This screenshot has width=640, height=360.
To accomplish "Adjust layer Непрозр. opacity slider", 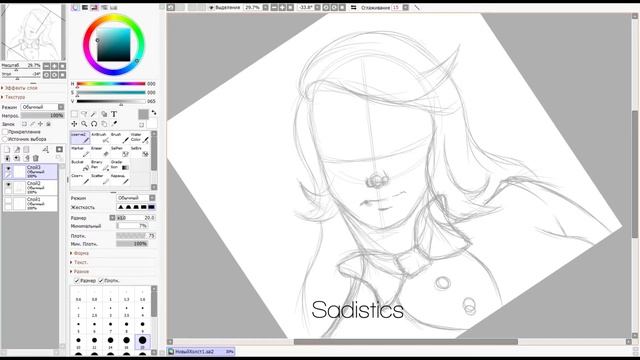I will coord(42,116).
